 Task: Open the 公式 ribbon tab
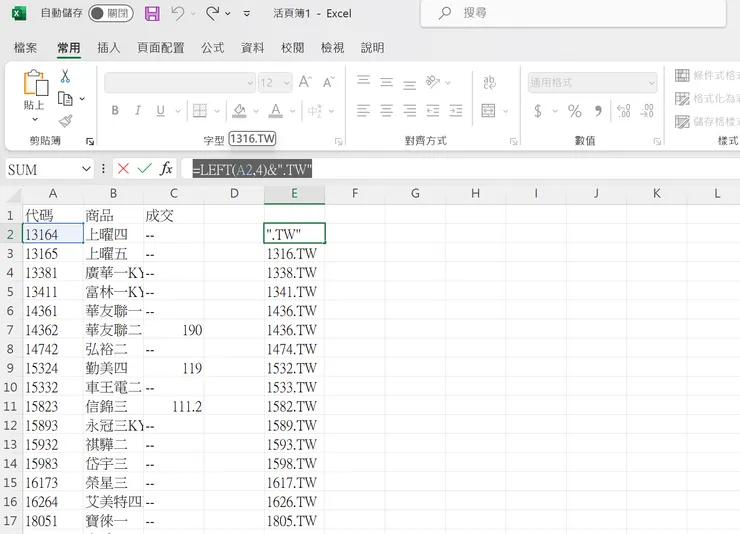(x=212, y=48)
